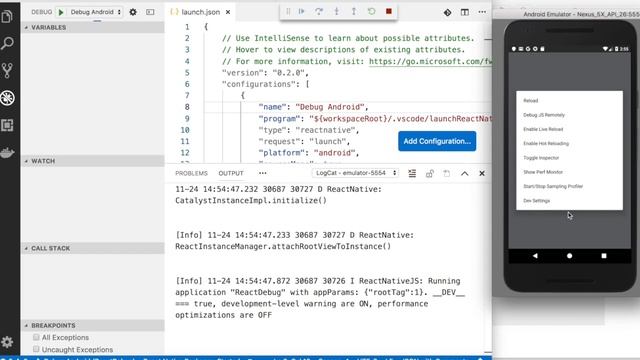The width and height of the screenshot is (640, 360).
Task: Open the Extensions view
Action: tap(7, 125)
